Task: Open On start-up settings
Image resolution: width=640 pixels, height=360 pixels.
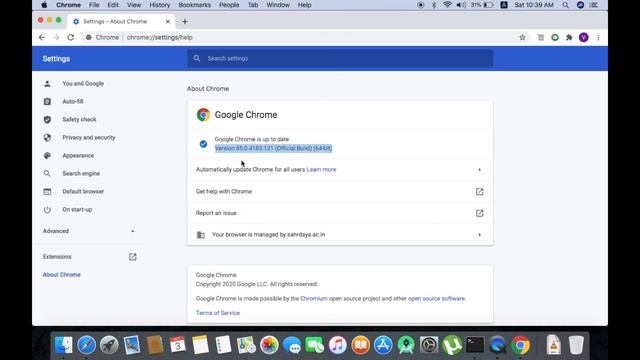Action: (77, 209)
